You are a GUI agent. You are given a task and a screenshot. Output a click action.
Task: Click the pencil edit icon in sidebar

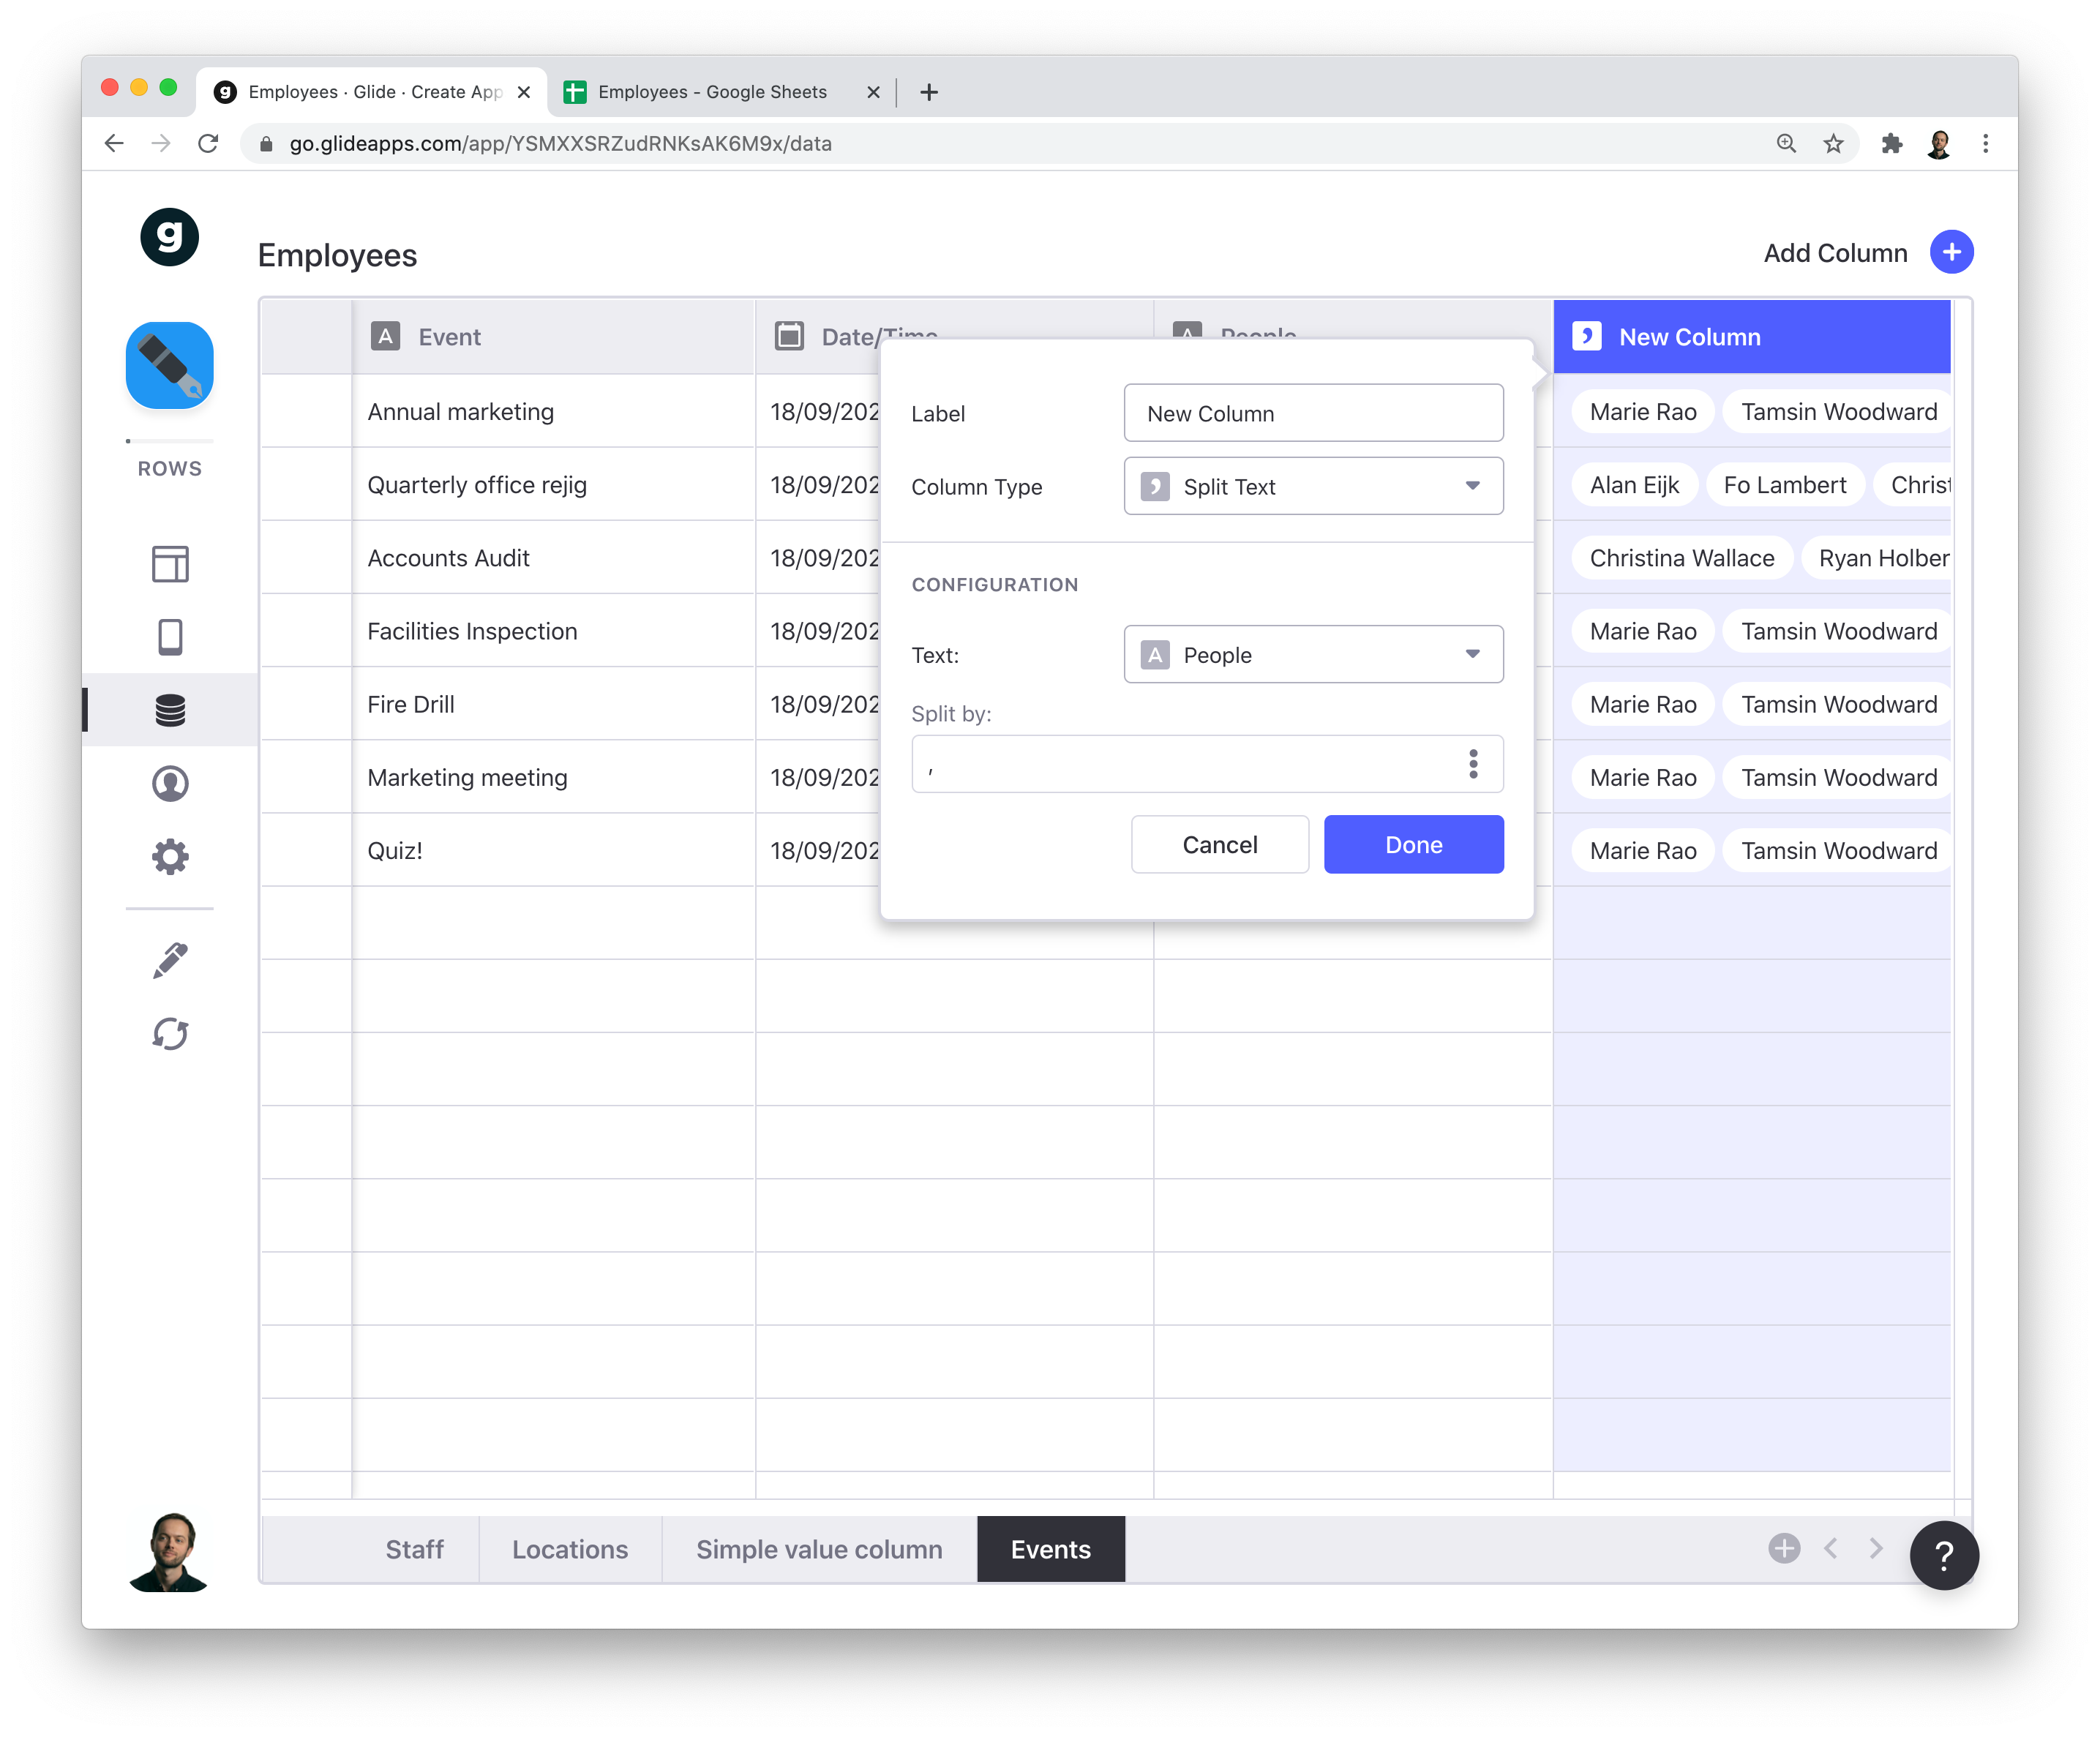click(170, 960)
